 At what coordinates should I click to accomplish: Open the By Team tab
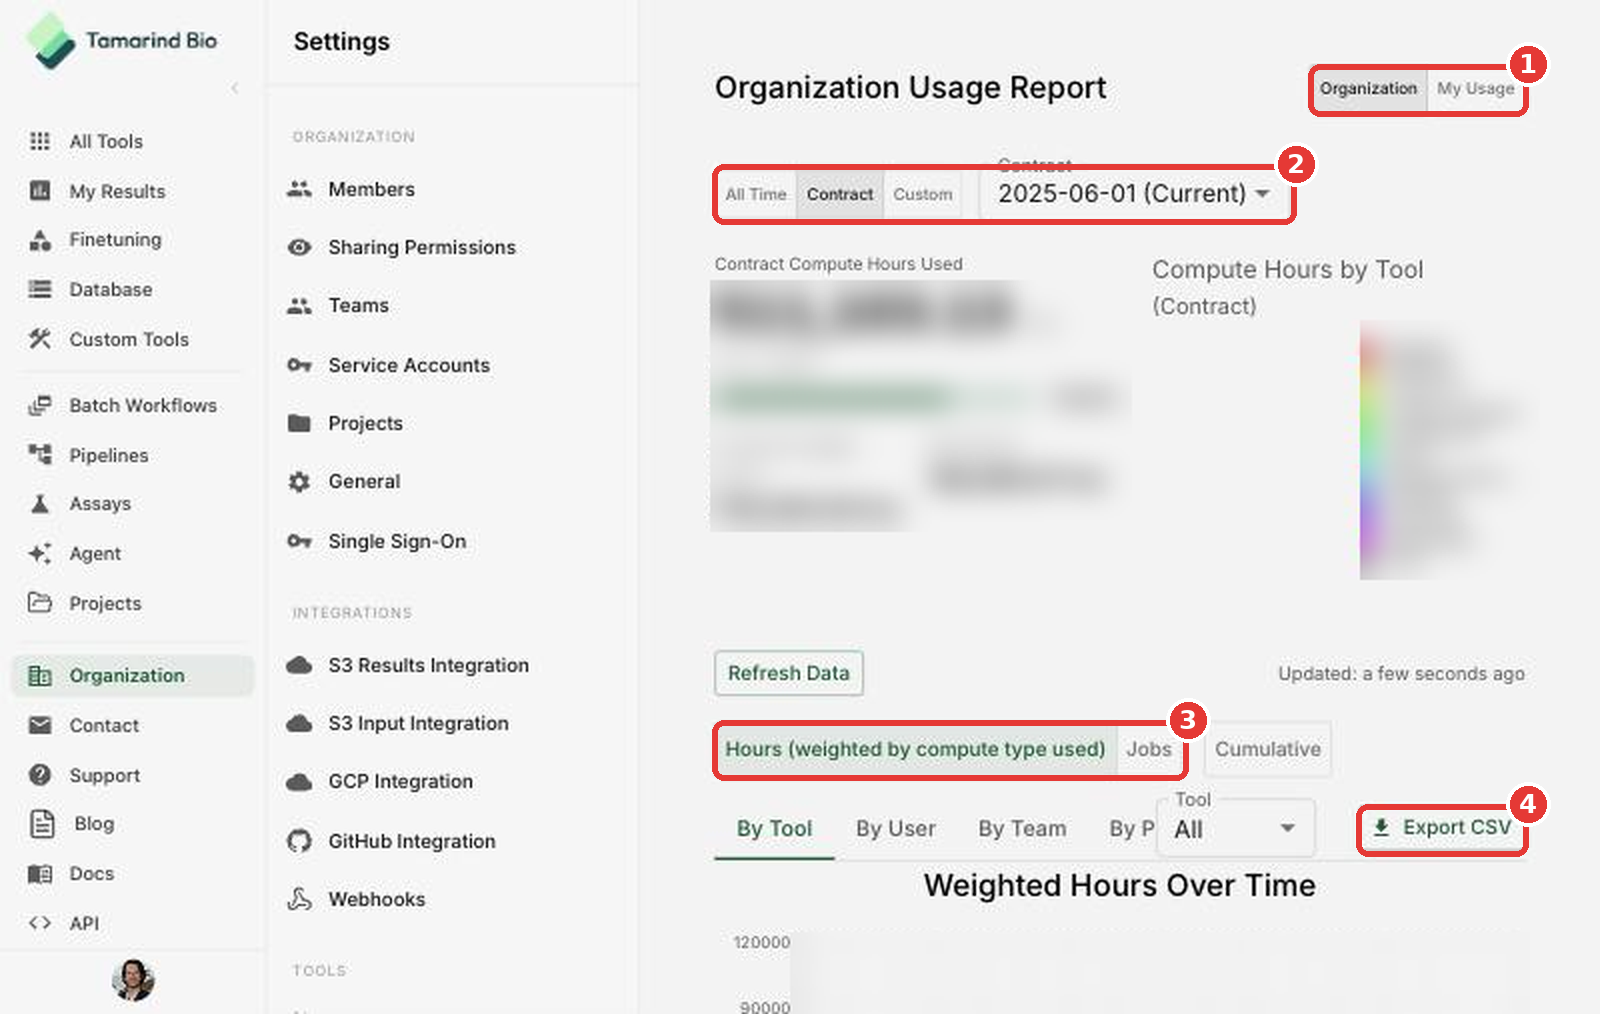pos(1022,829)
